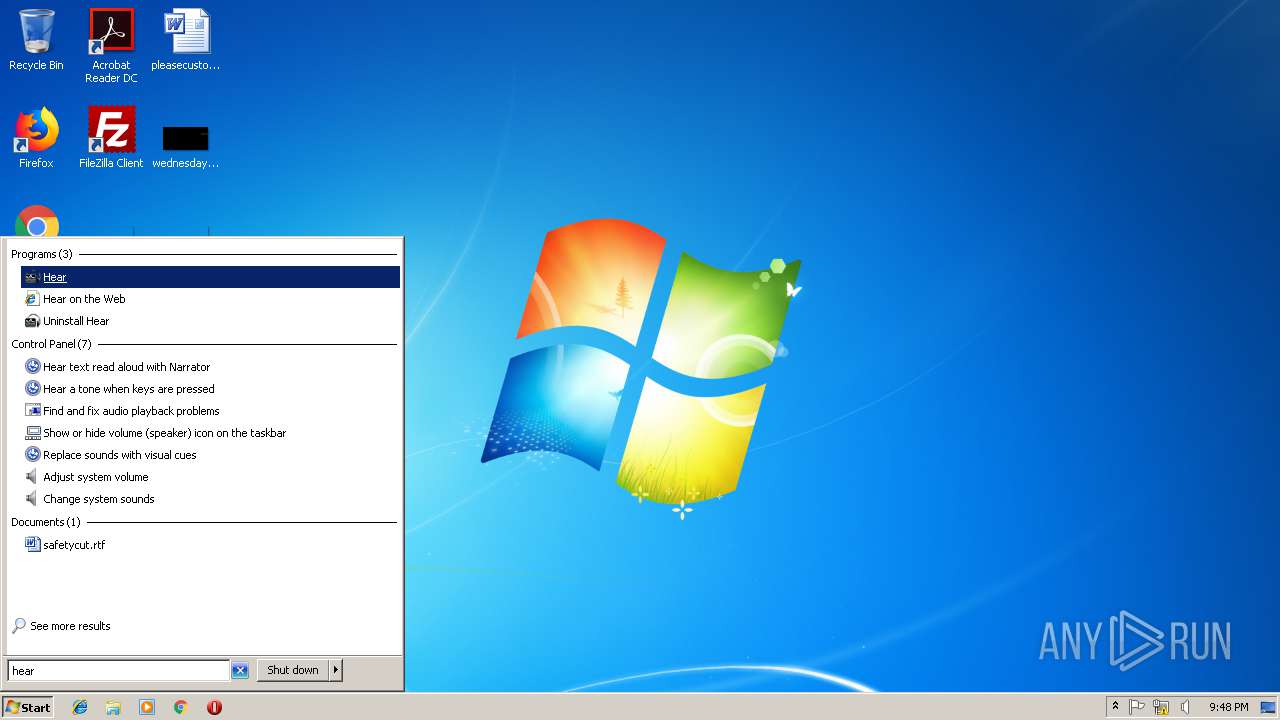Open Internet Explorer from the taskbar
Viewport: 1280px width, 720px height.
pyautogui.click(x=80, y=707)
